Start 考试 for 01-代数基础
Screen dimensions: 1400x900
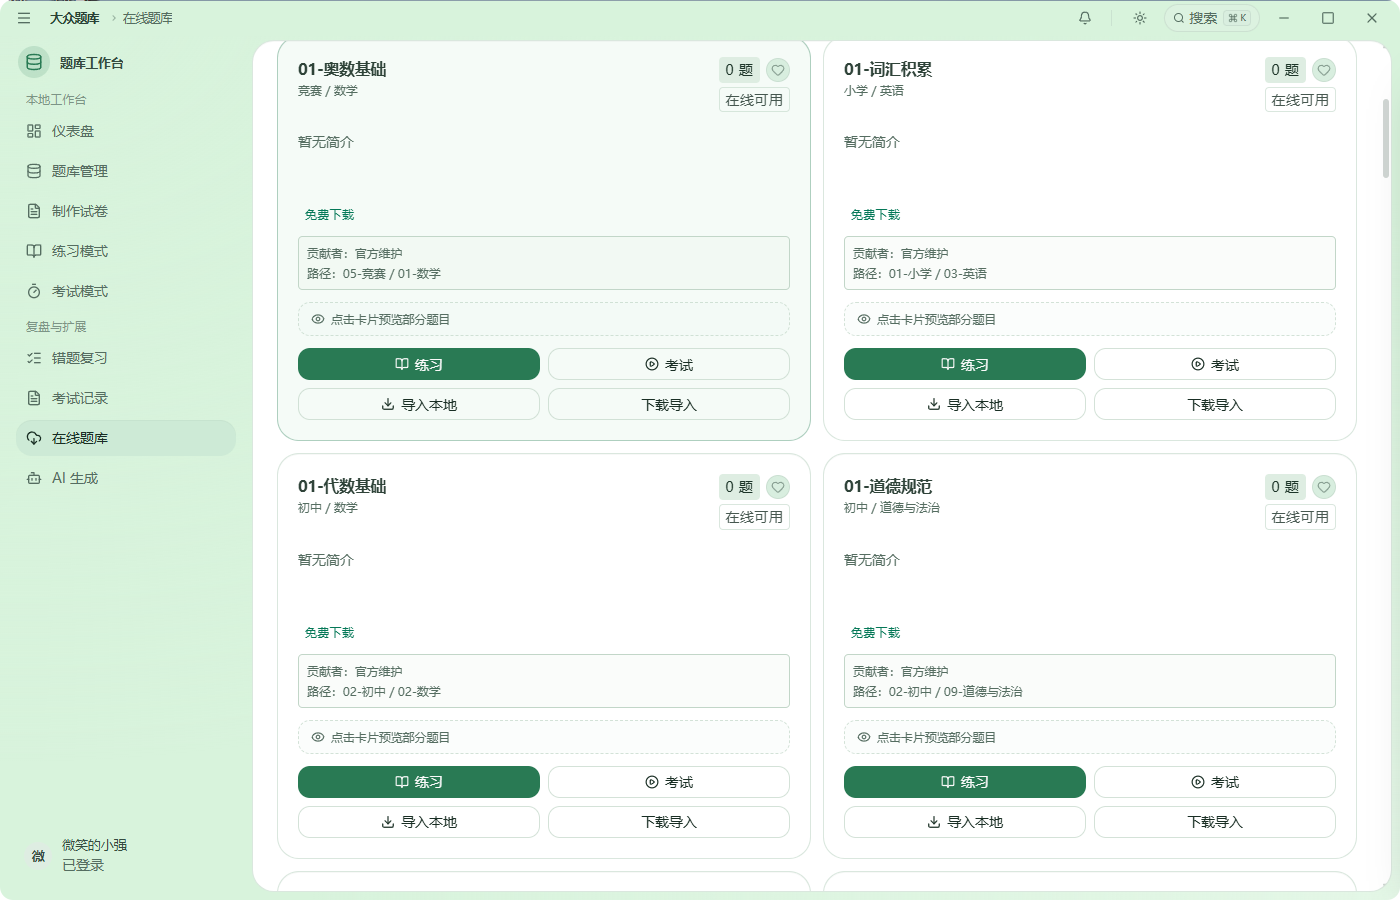(669, 782)
